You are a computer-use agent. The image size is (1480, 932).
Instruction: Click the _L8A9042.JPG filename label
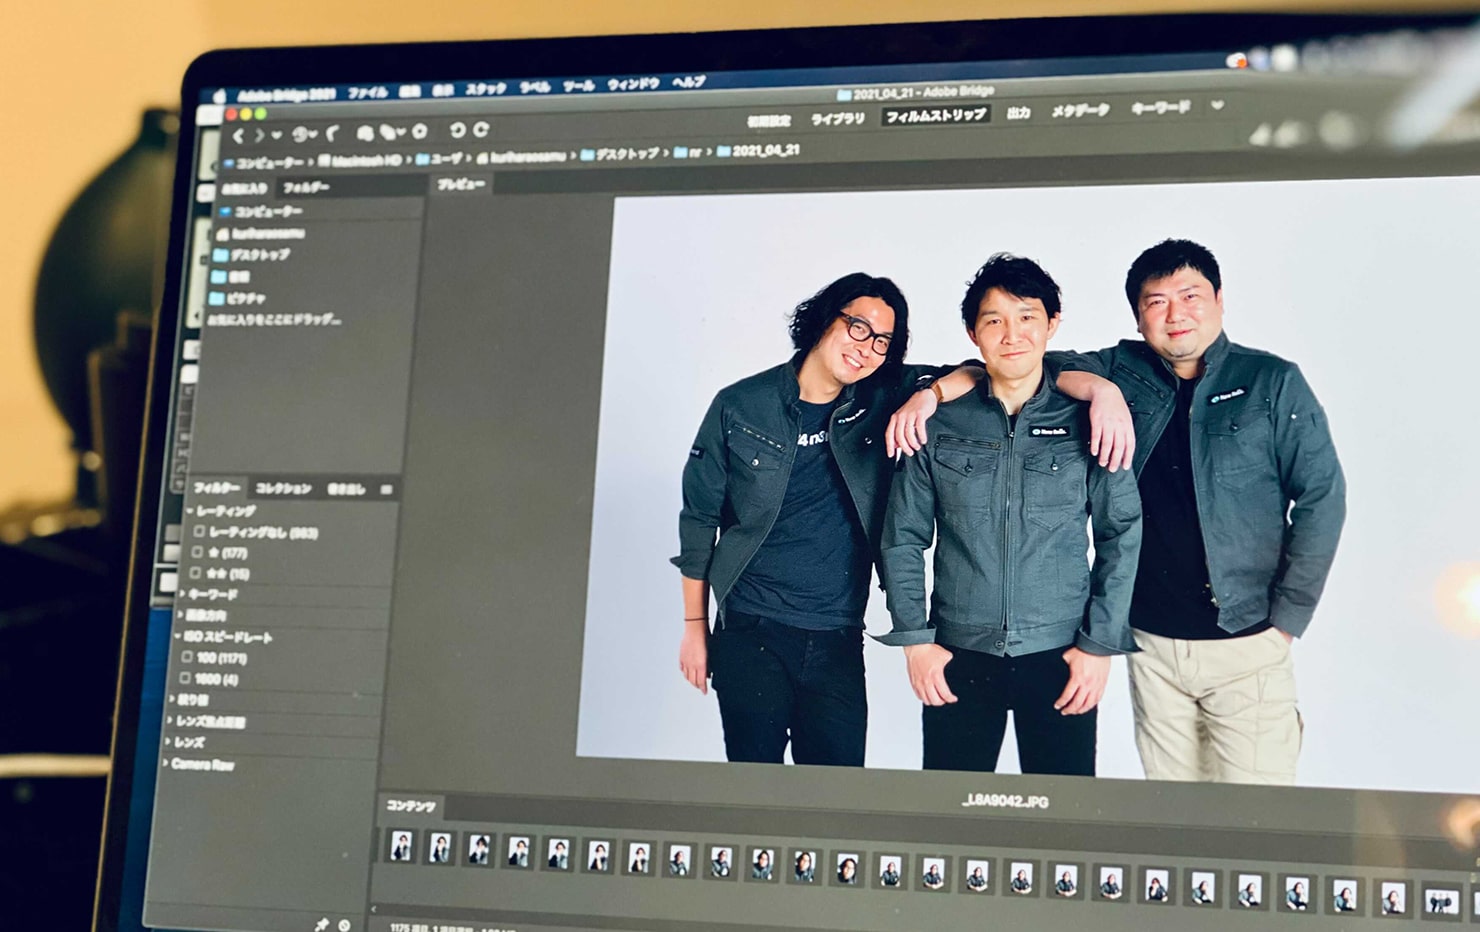1003,801
